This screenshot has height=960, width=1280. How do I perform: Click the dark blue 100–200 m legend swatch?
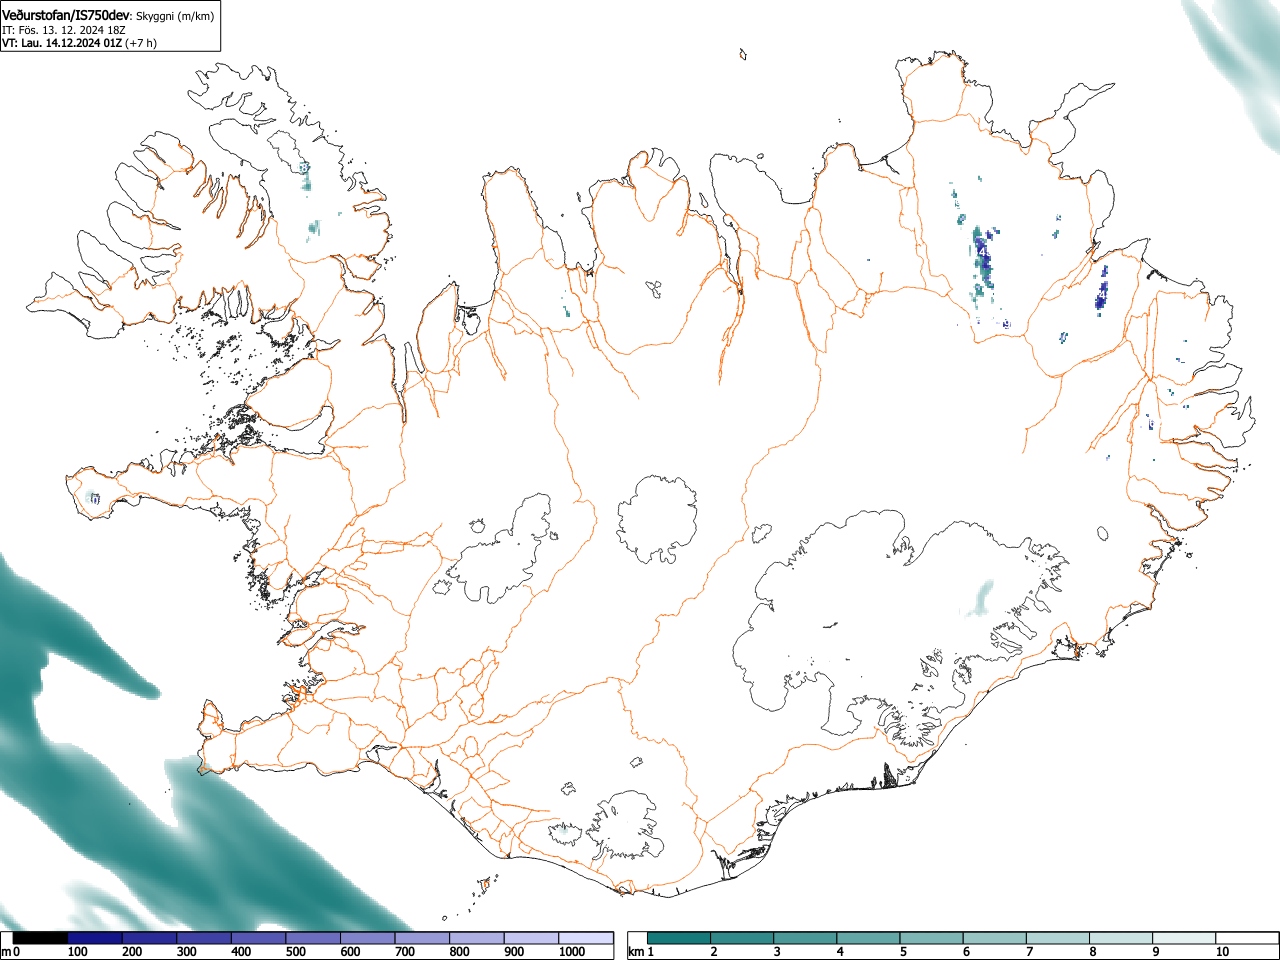point(95,938)
